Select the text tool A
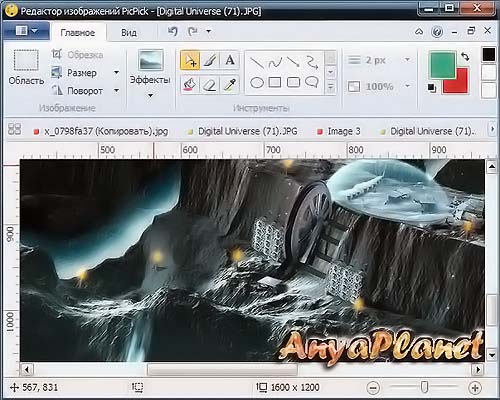Screen dimensions: 500x400 coord(230,60)
